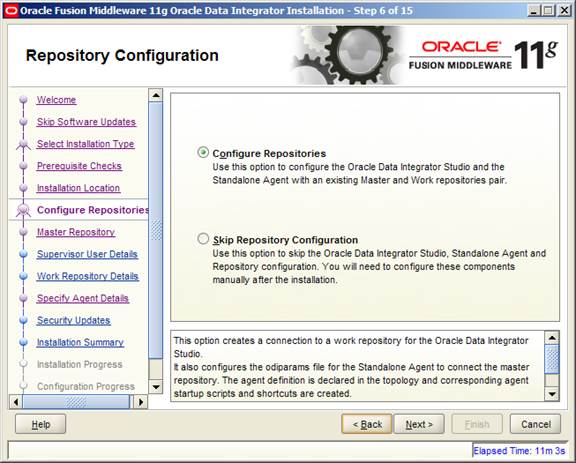The width and height of the screenshot is (576, 463).
Task: Click the Security Updates bullet icon
Action: coord(24,320)
